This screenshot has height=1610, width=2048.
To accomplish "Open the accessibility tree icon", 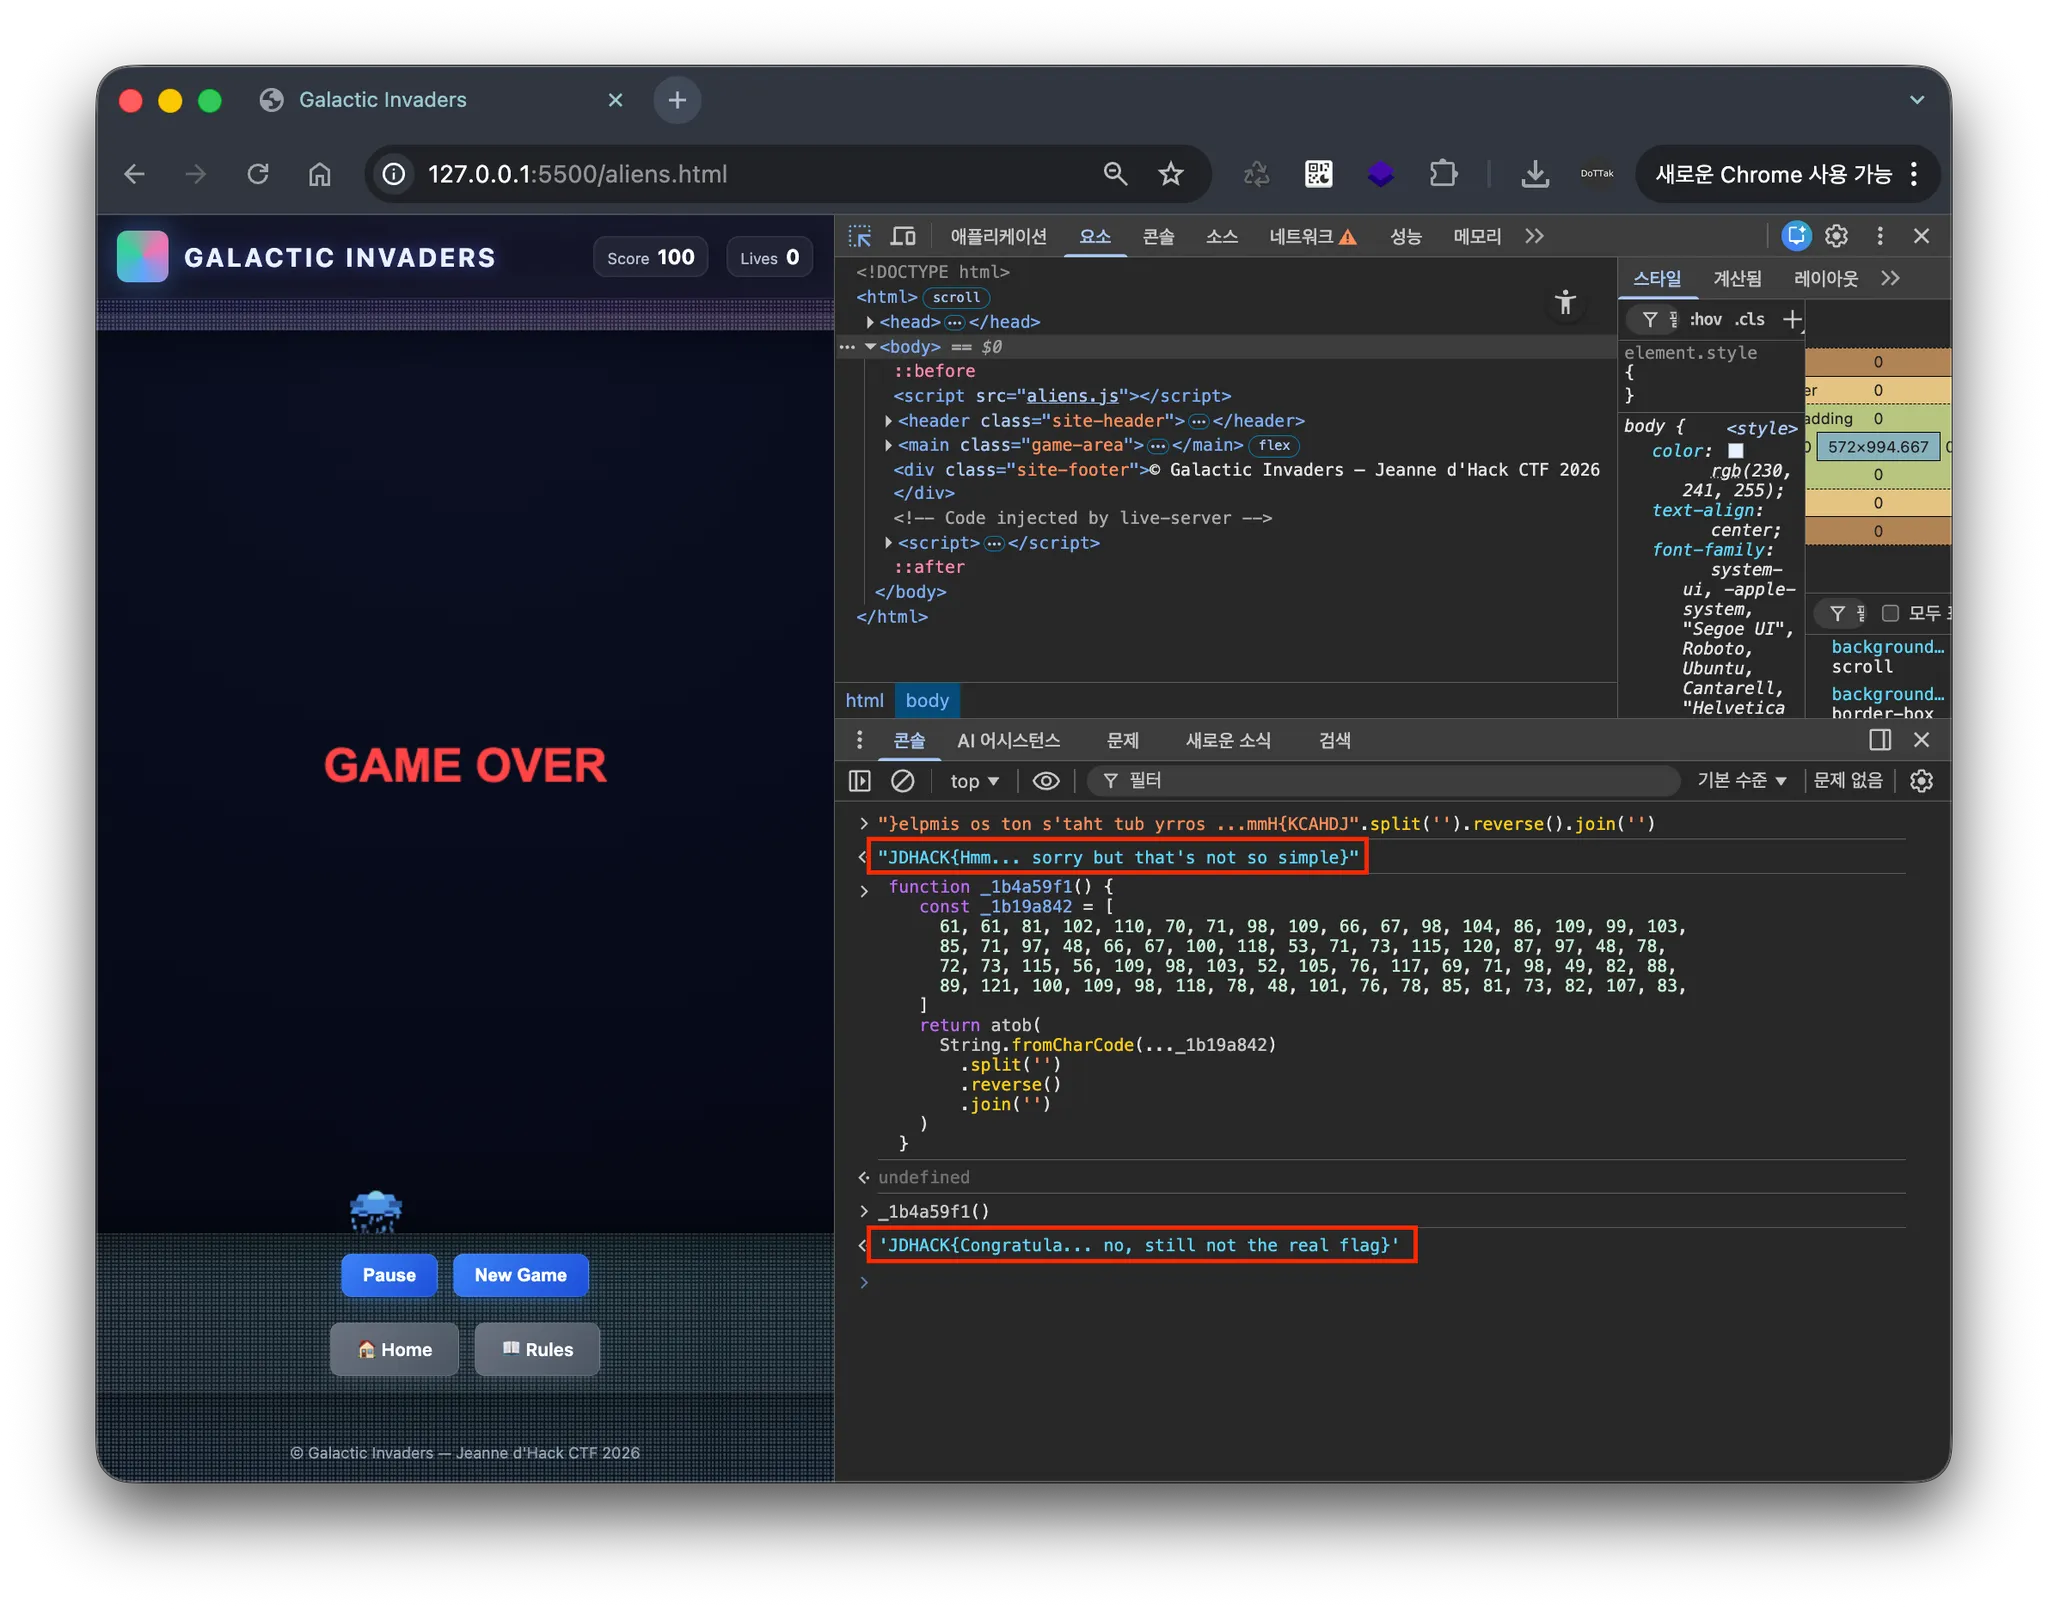I will coord(1565,302).
